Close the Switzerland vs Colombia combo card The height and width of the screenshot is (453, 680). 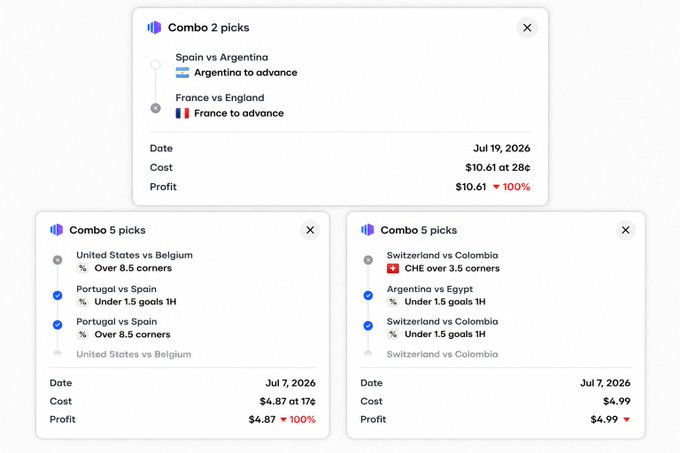(625, 230)
